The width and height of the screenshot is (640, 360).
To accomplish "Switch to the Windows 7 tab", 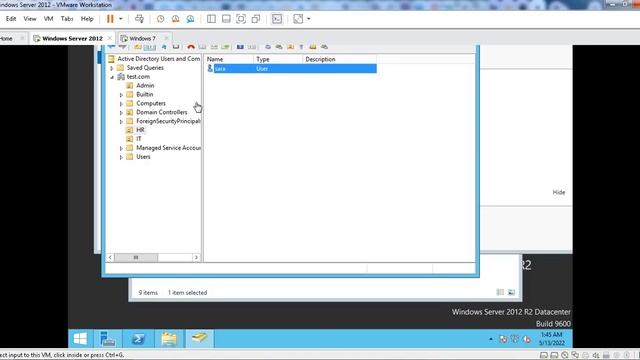I will point(142,38).
